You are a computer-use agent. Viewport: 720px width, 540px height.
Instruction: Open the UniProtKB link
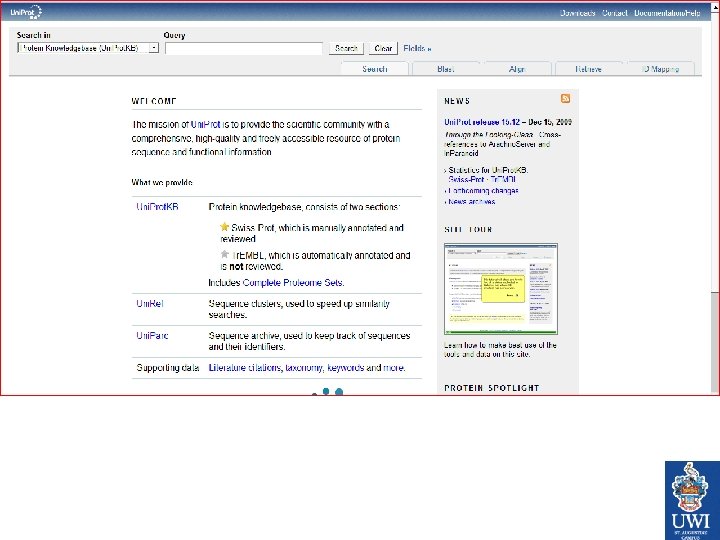click(x=157, y=207)
